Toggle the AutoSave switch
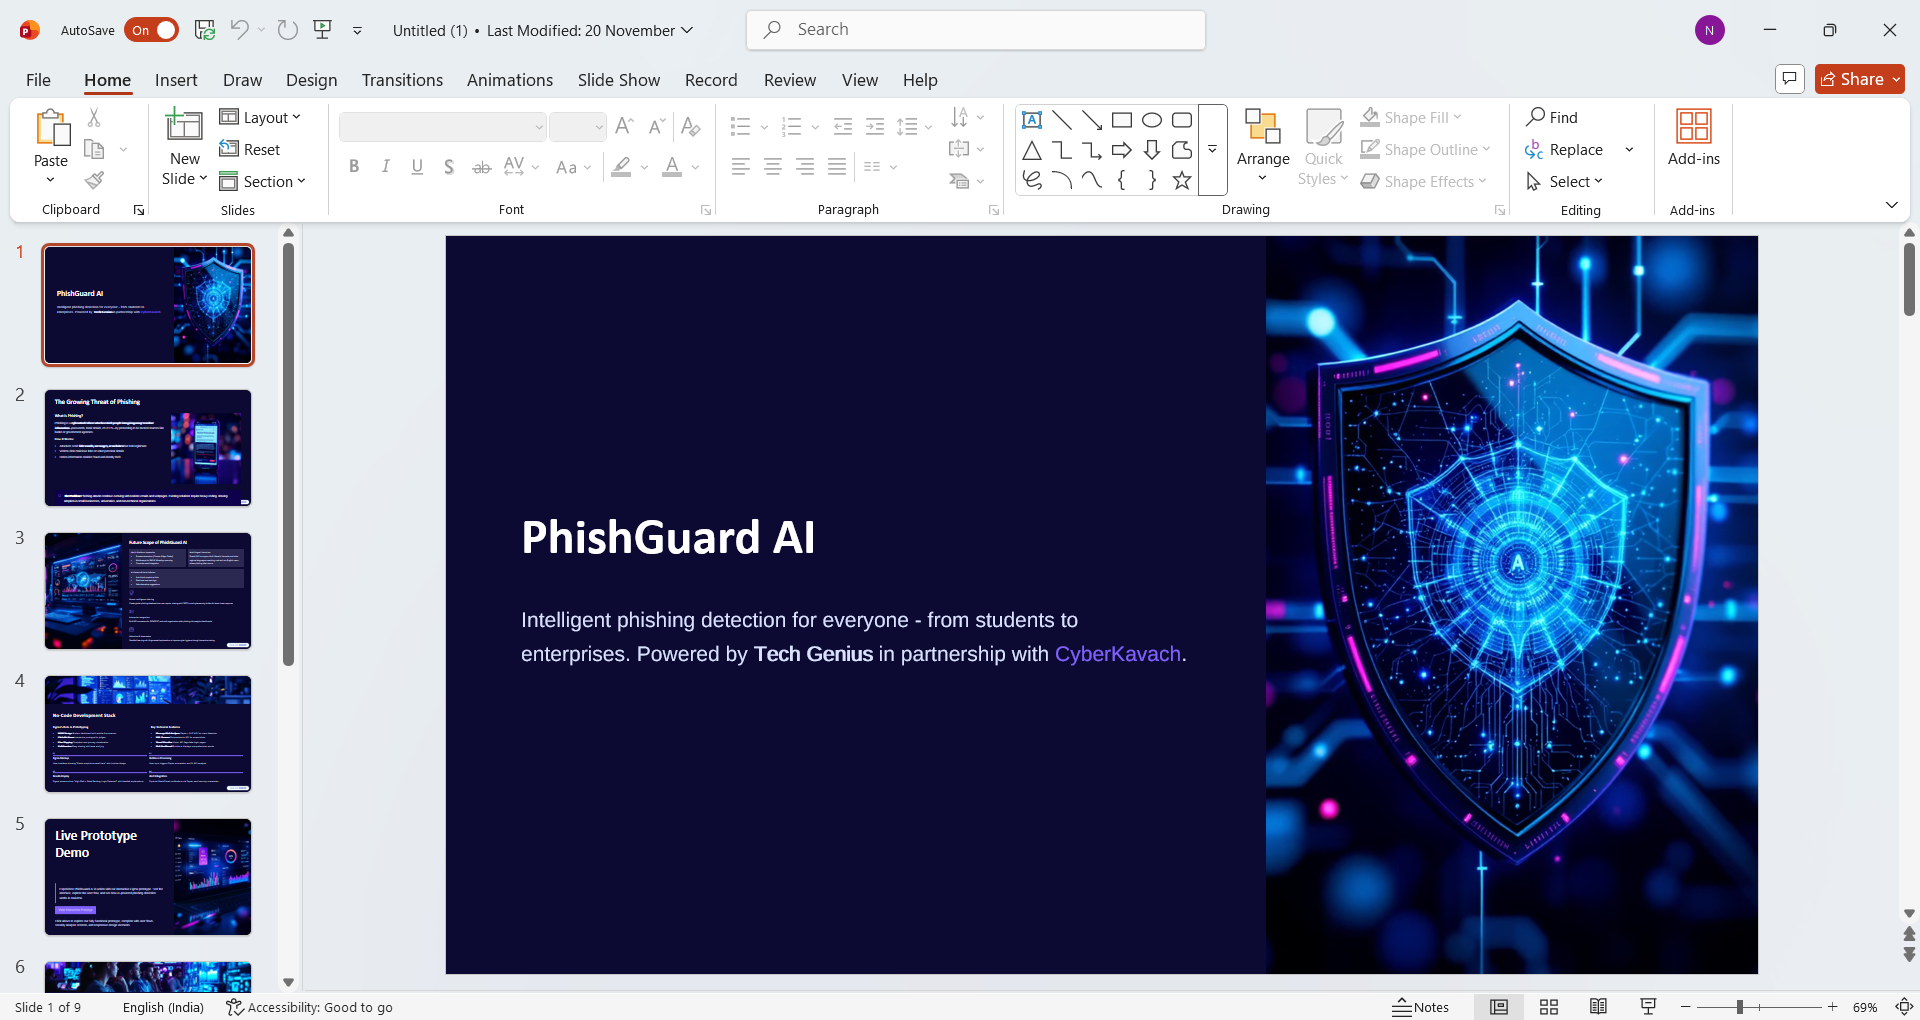The image size is (1920, 1020). [x=152, y=30]
